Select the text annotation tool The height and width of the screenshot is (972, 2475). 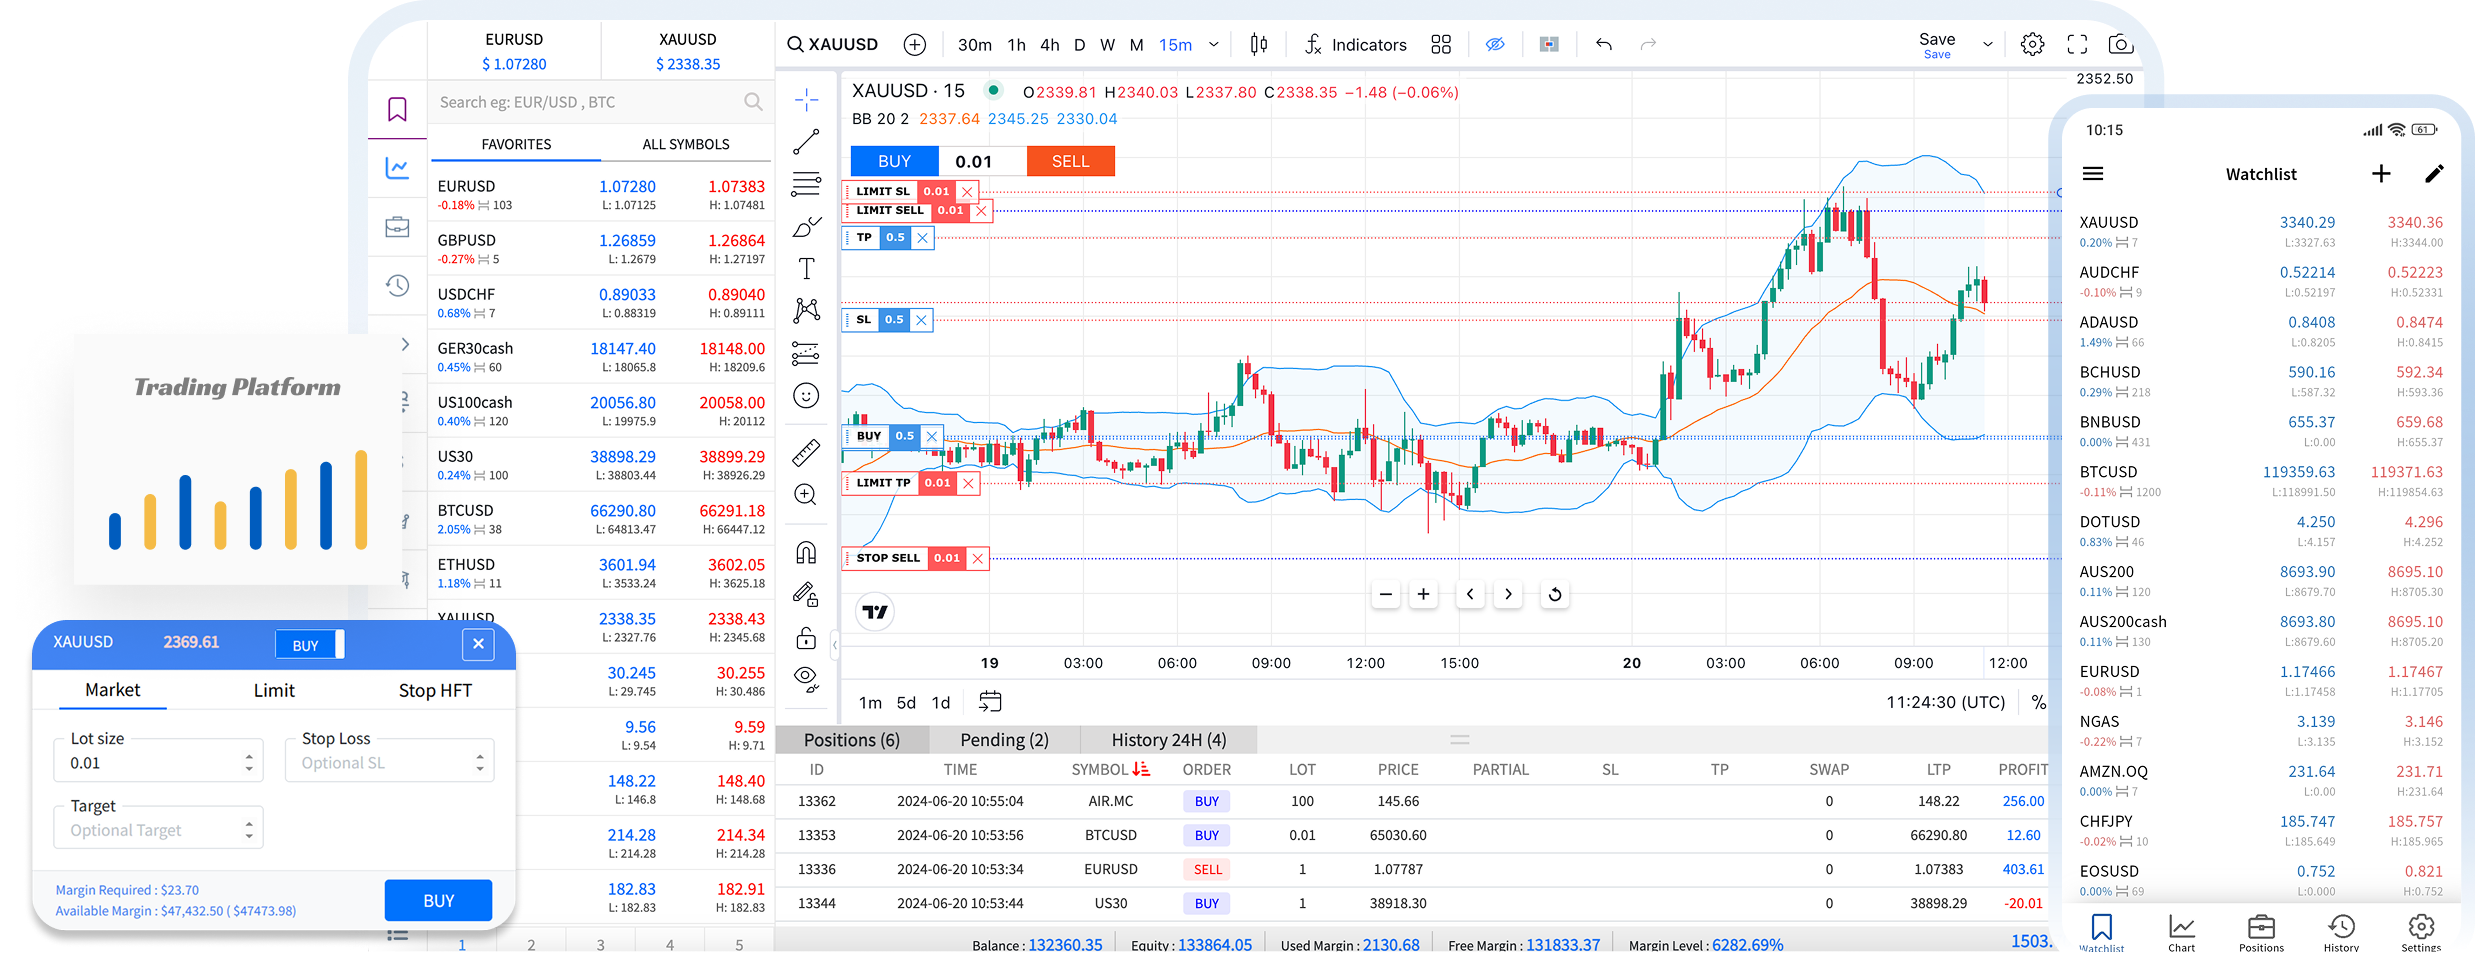tap(806, 268)
